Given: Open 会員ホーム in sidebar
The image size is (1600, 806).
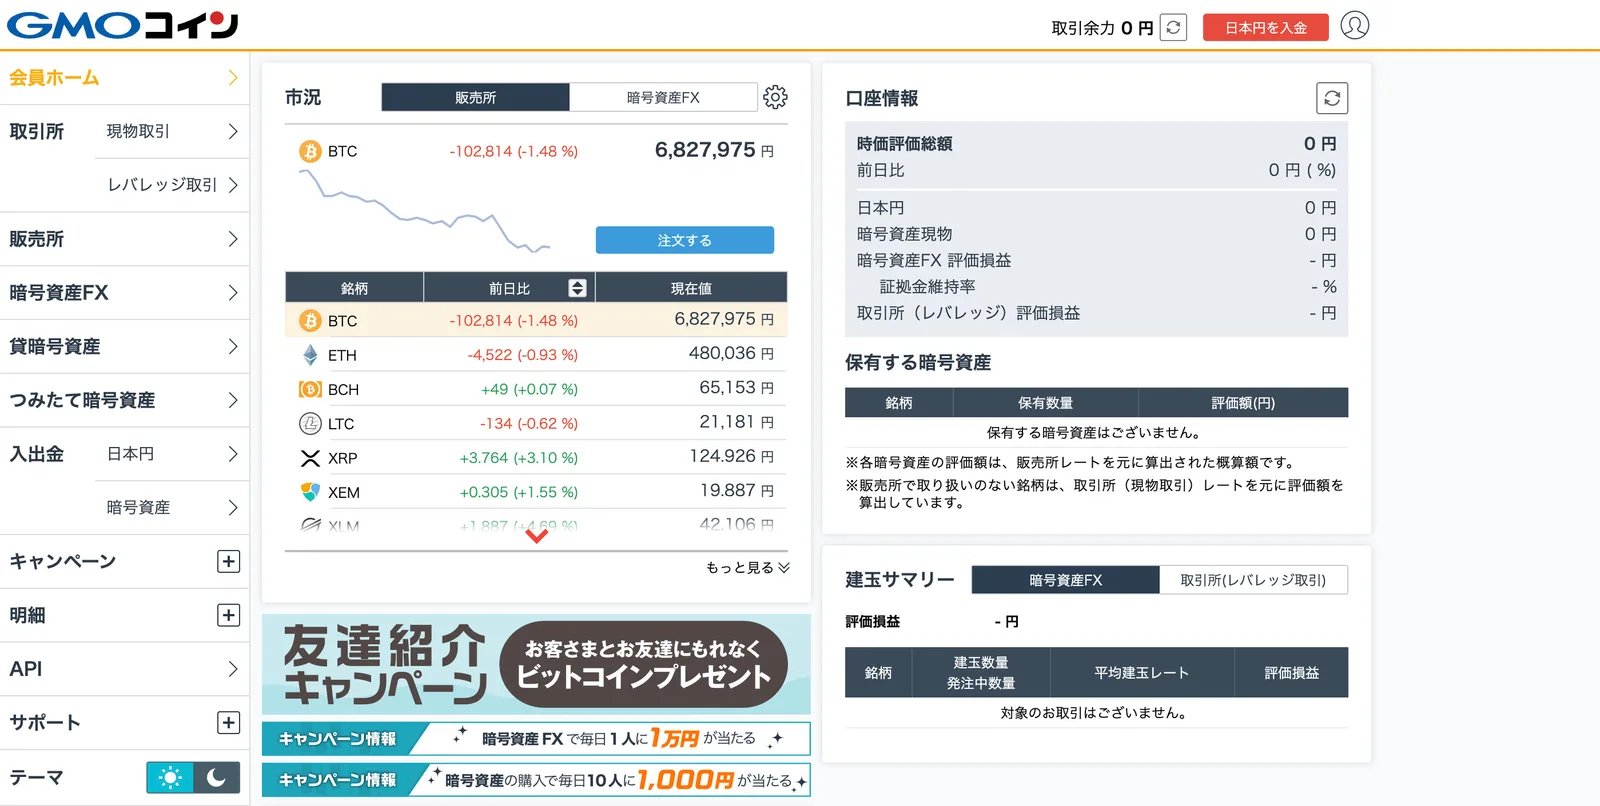Looking at the screenshot, I should 124,77.
